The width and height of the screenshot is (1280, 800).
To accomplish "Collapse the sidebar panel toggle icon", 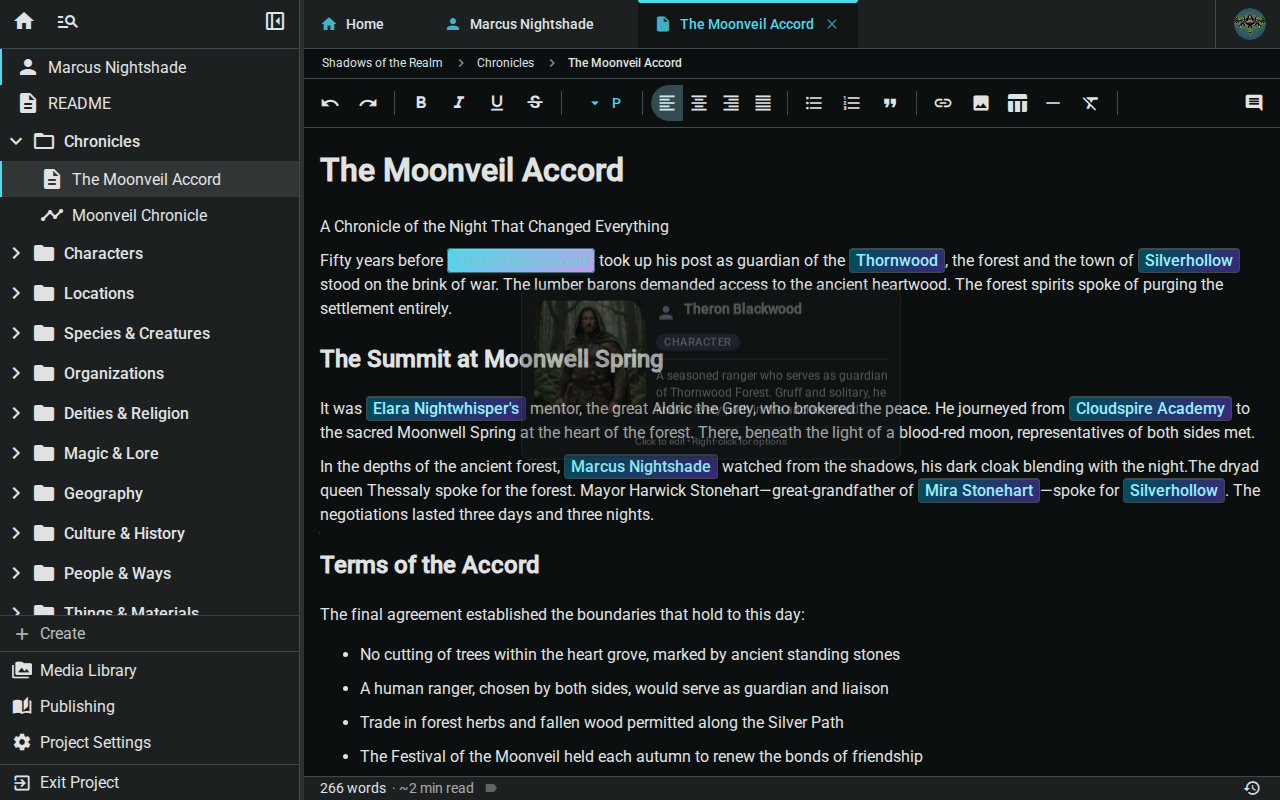I will point(275,21).
